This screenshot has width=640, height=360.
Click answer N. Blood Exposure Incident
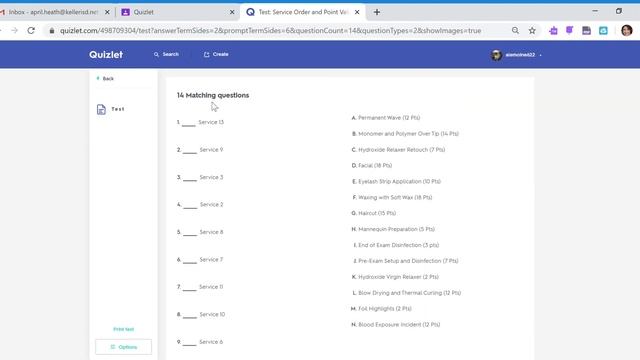tap(396, 324)
